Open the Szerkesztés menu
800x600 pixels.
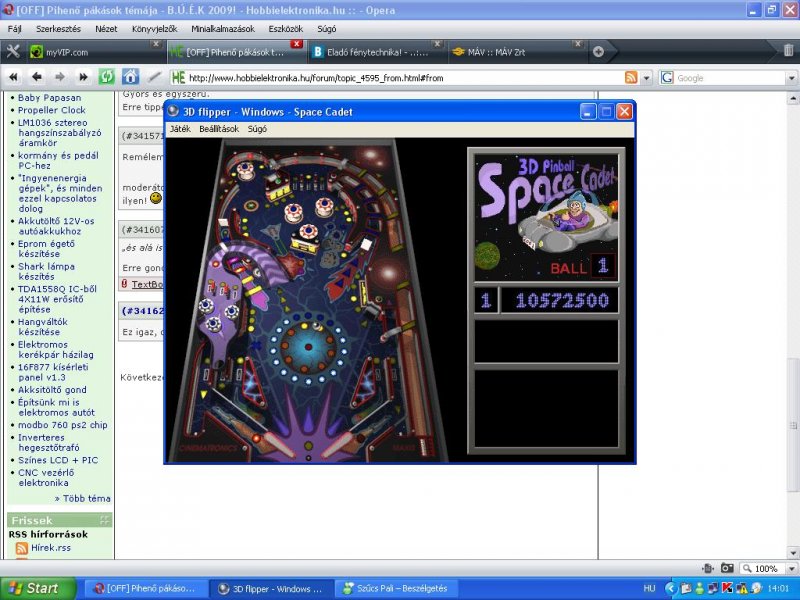point(58,29)
